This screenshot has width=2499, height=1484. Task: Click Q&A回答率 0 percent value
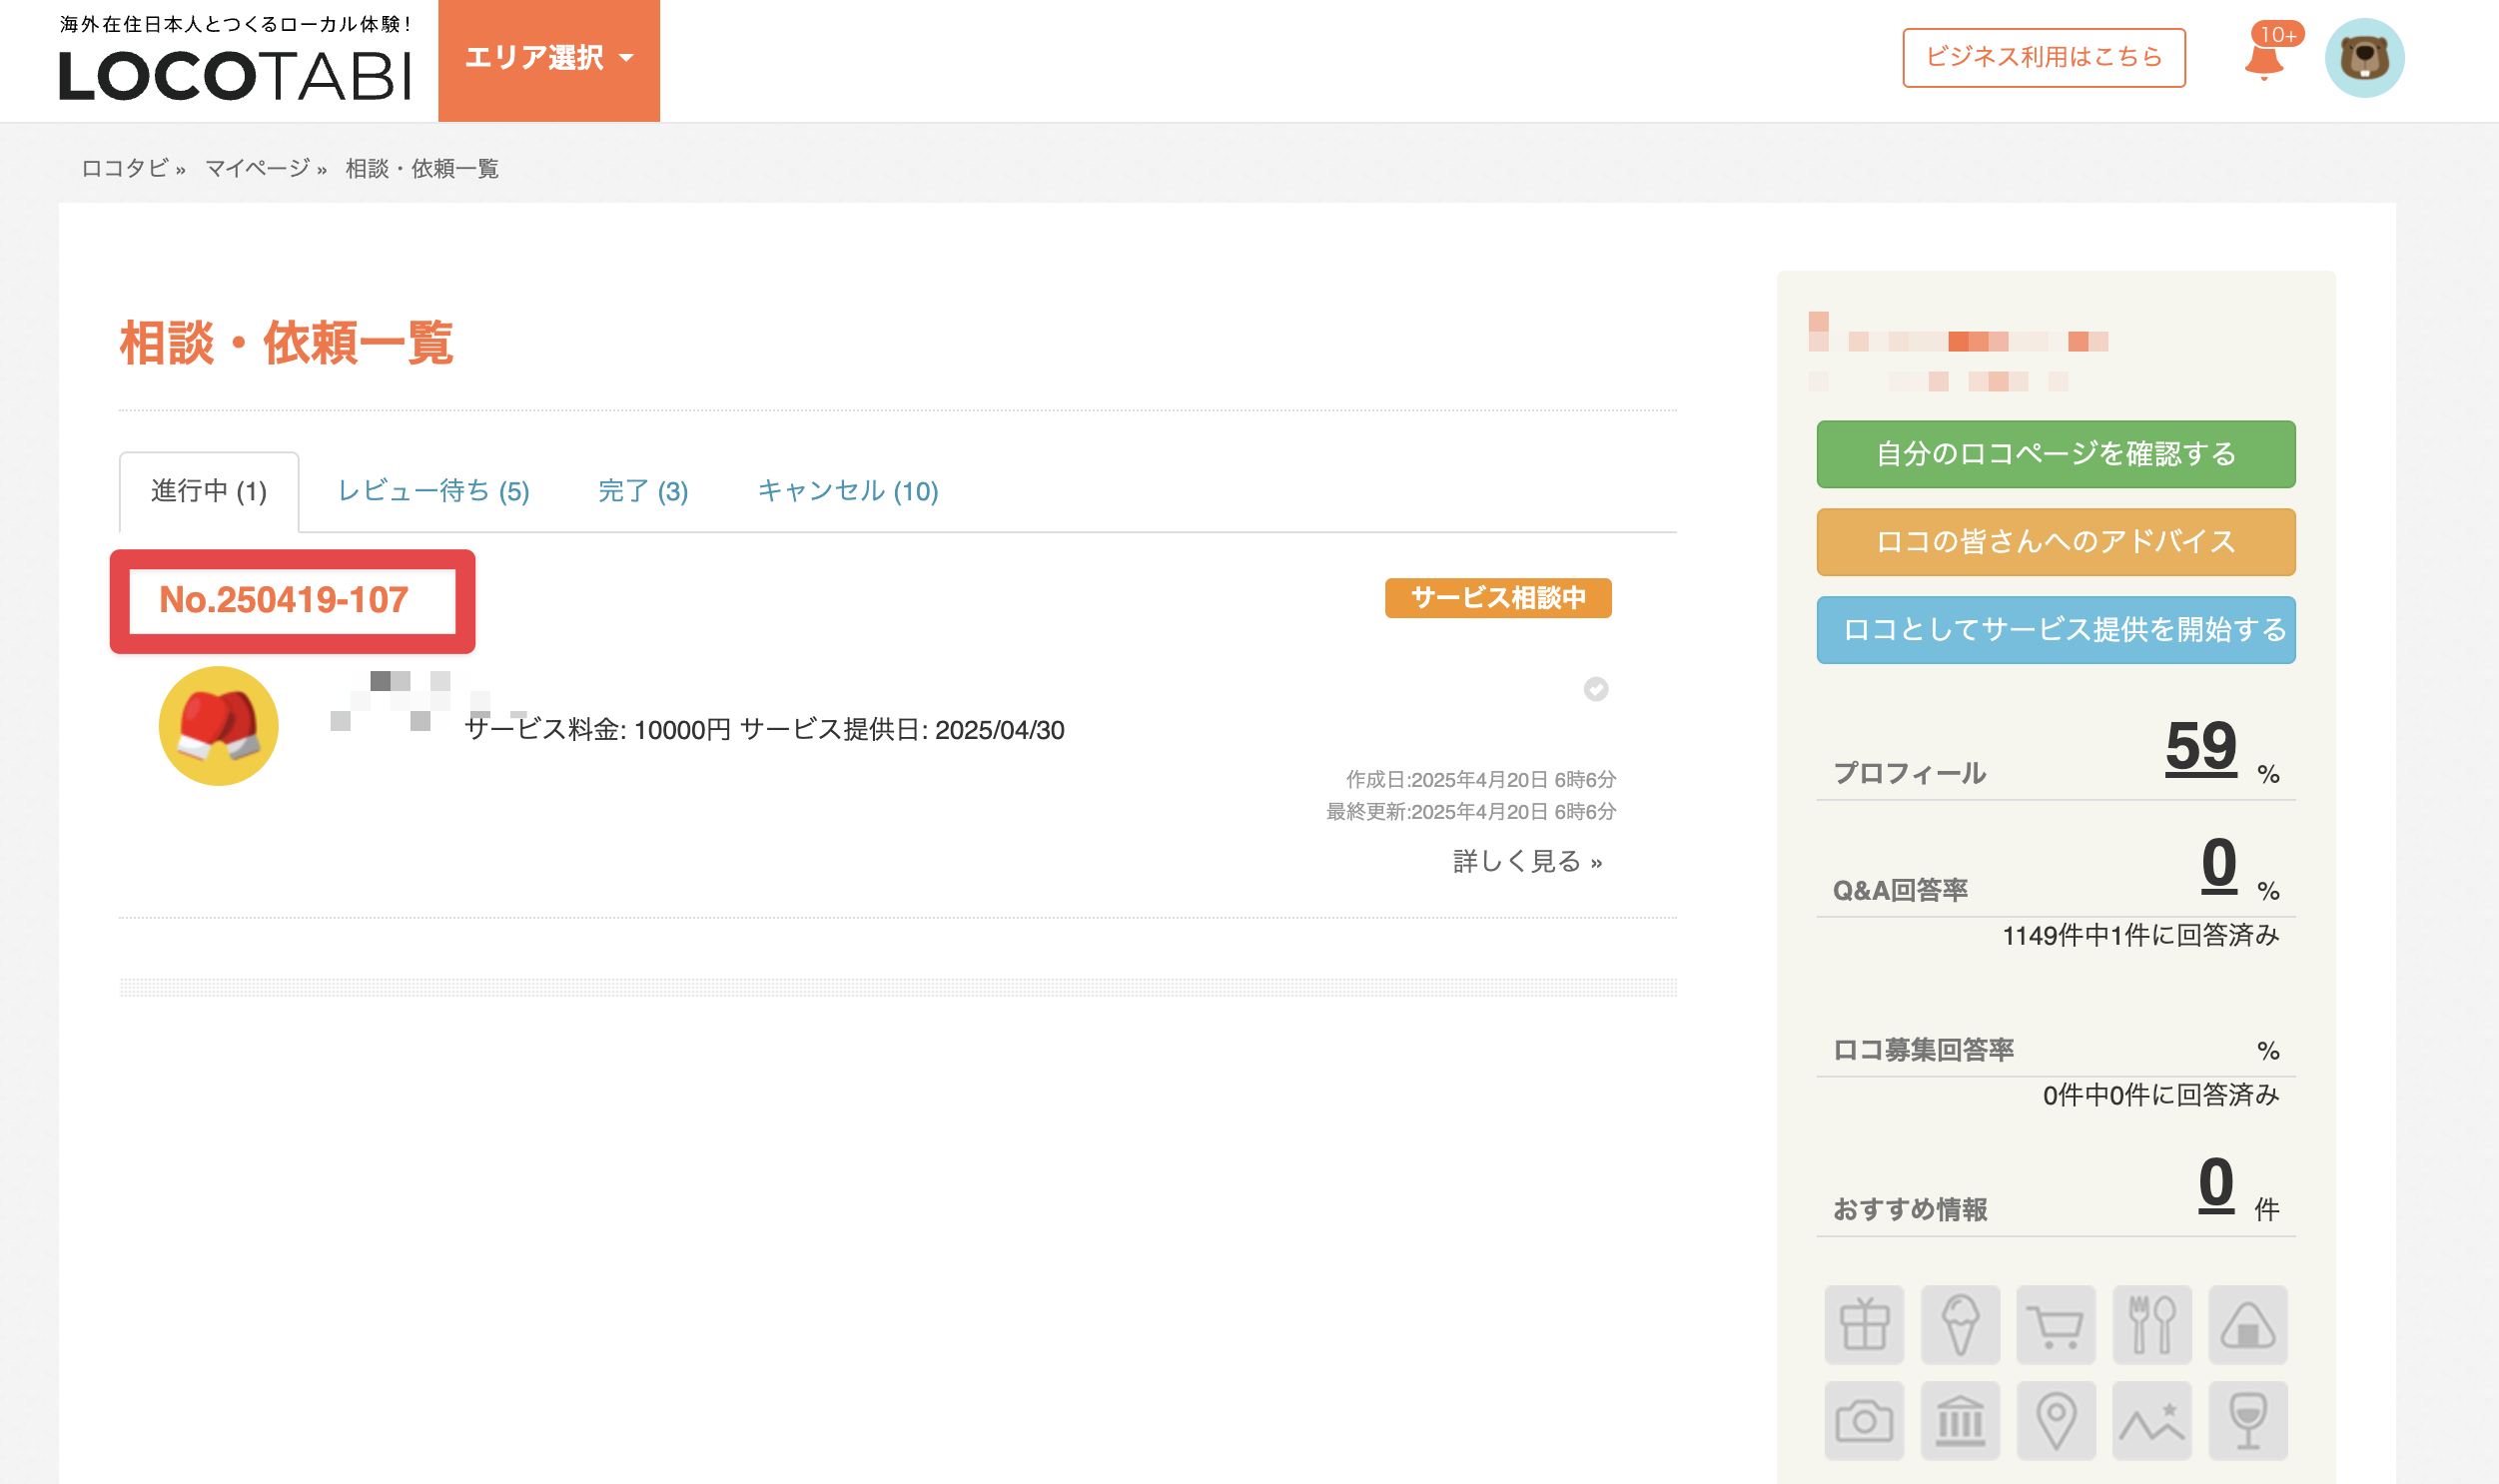(x=2218, y=864)
